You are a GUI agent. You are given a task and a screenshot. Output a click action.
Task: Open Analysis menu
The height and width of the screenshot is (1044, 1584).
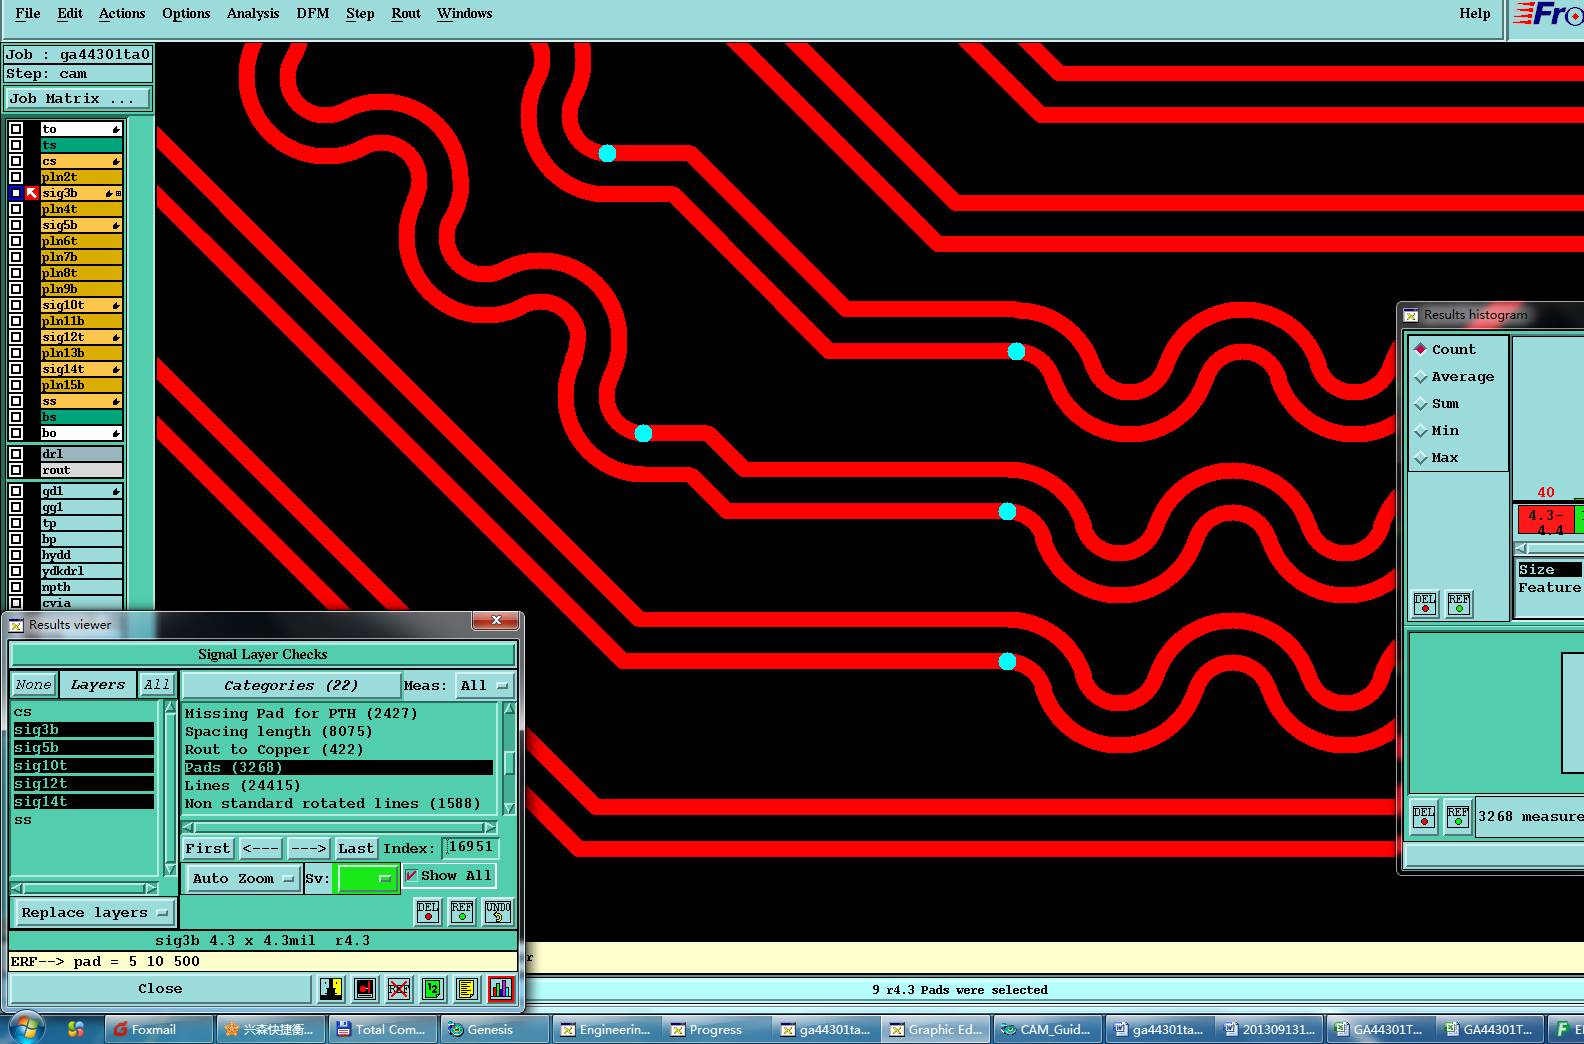pyautogui.click(x=253, y=13)
